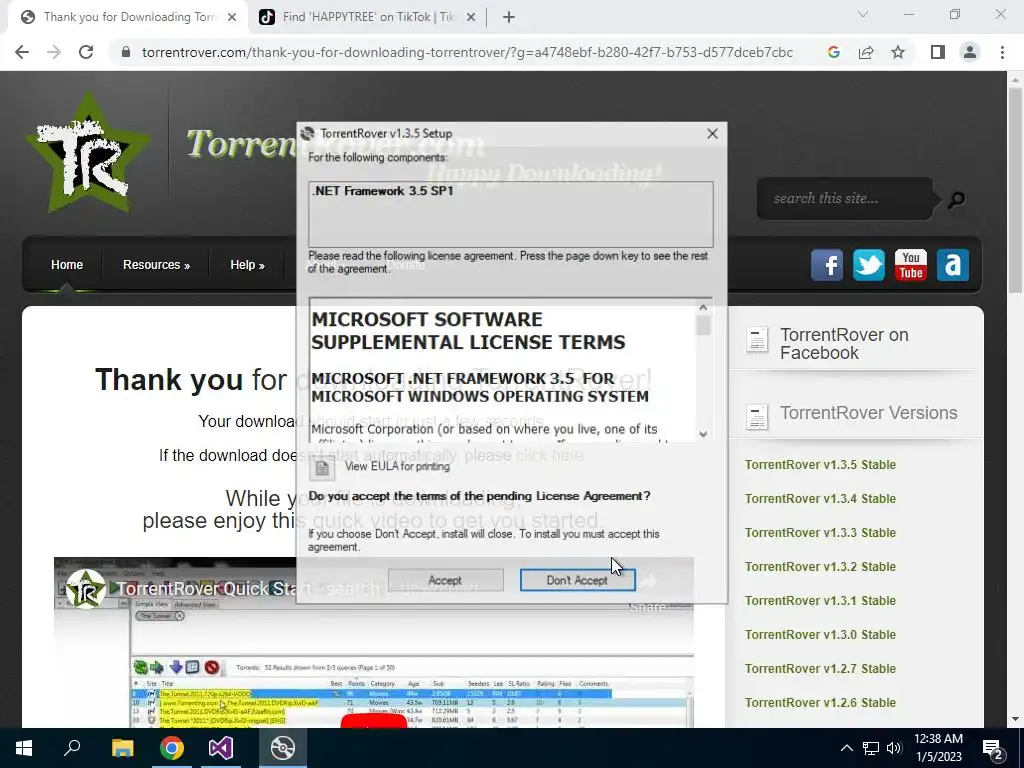Click the Chrome taskbar icon
Screen dimensions: 1024x768
[x=172, y=748]
